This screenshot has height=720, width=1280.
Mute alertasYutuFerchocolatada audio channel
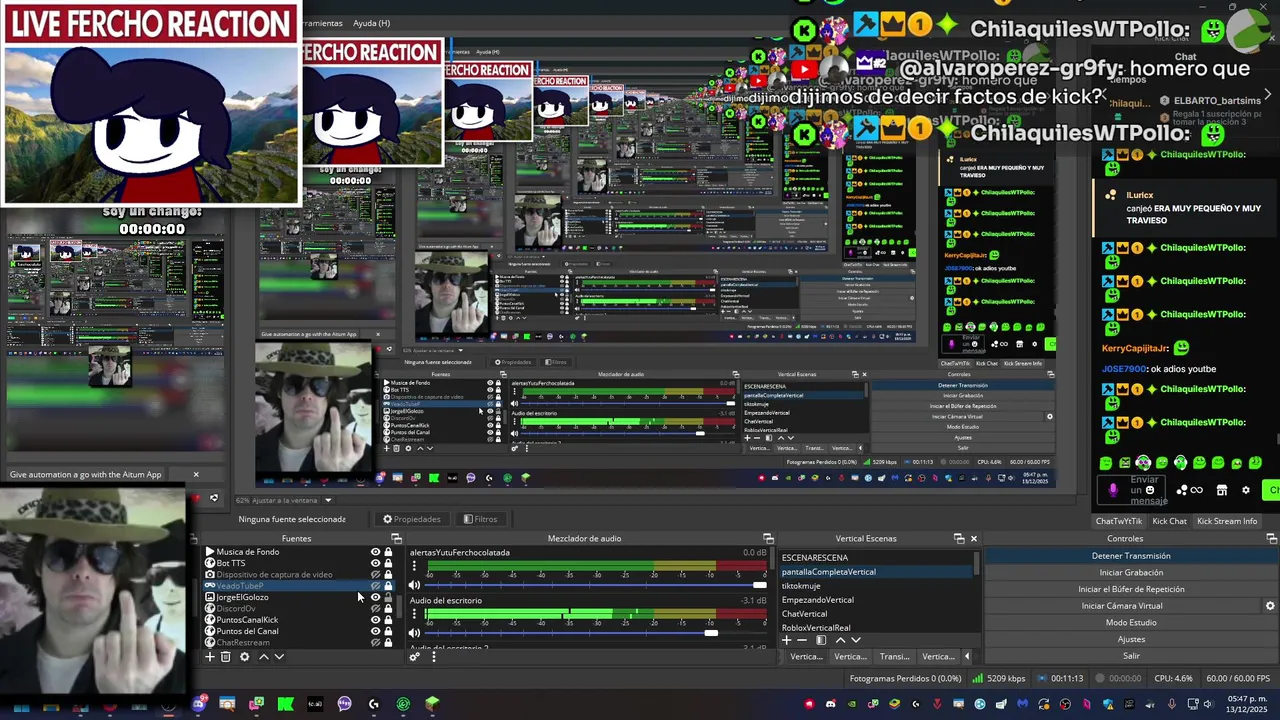tap(415, 585)
